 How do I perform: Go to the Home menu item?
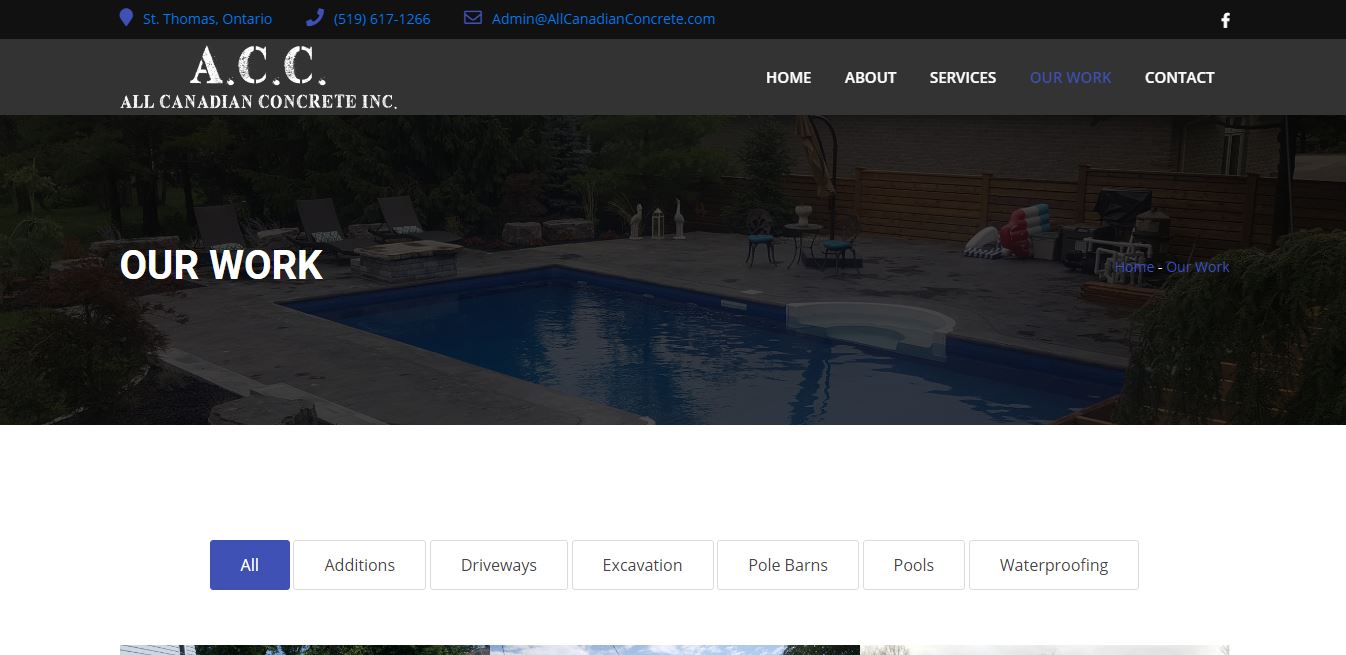tap(788, 77)
